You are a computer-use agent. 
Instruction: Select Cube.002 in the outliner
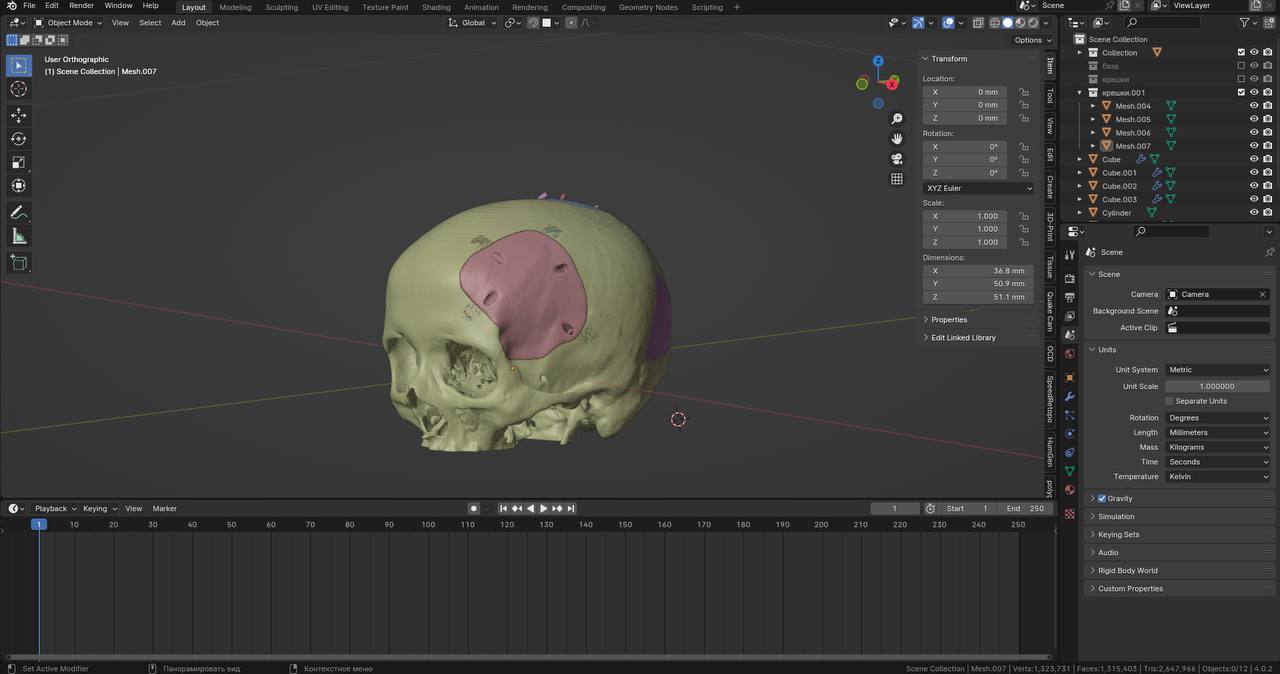click(1119, 186)
